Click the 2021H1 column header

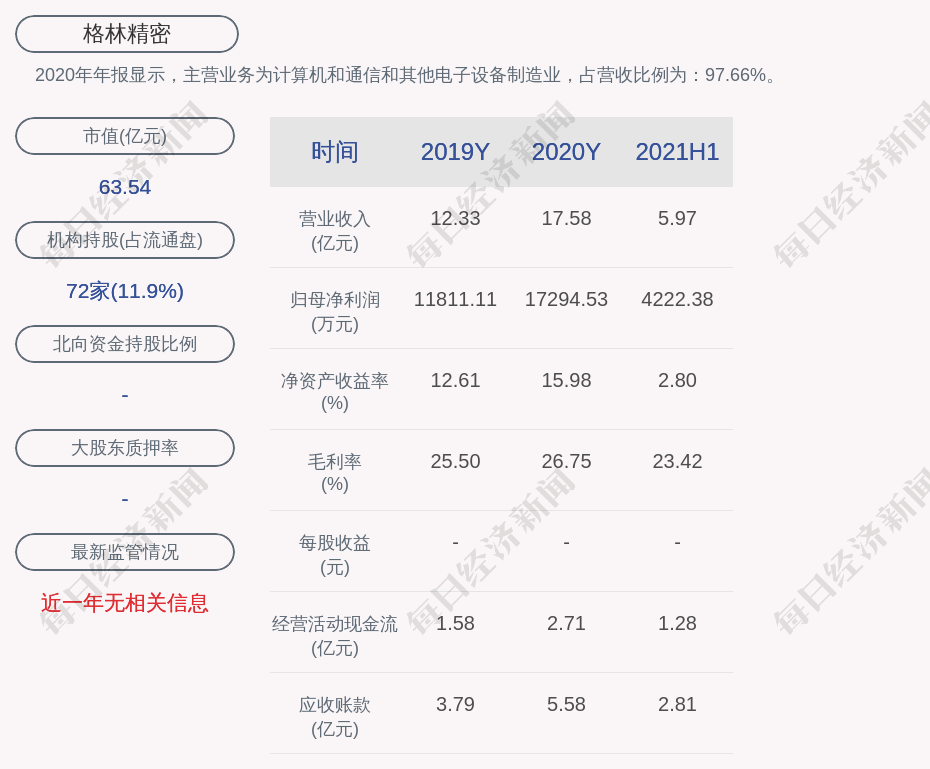click(677, 152)
